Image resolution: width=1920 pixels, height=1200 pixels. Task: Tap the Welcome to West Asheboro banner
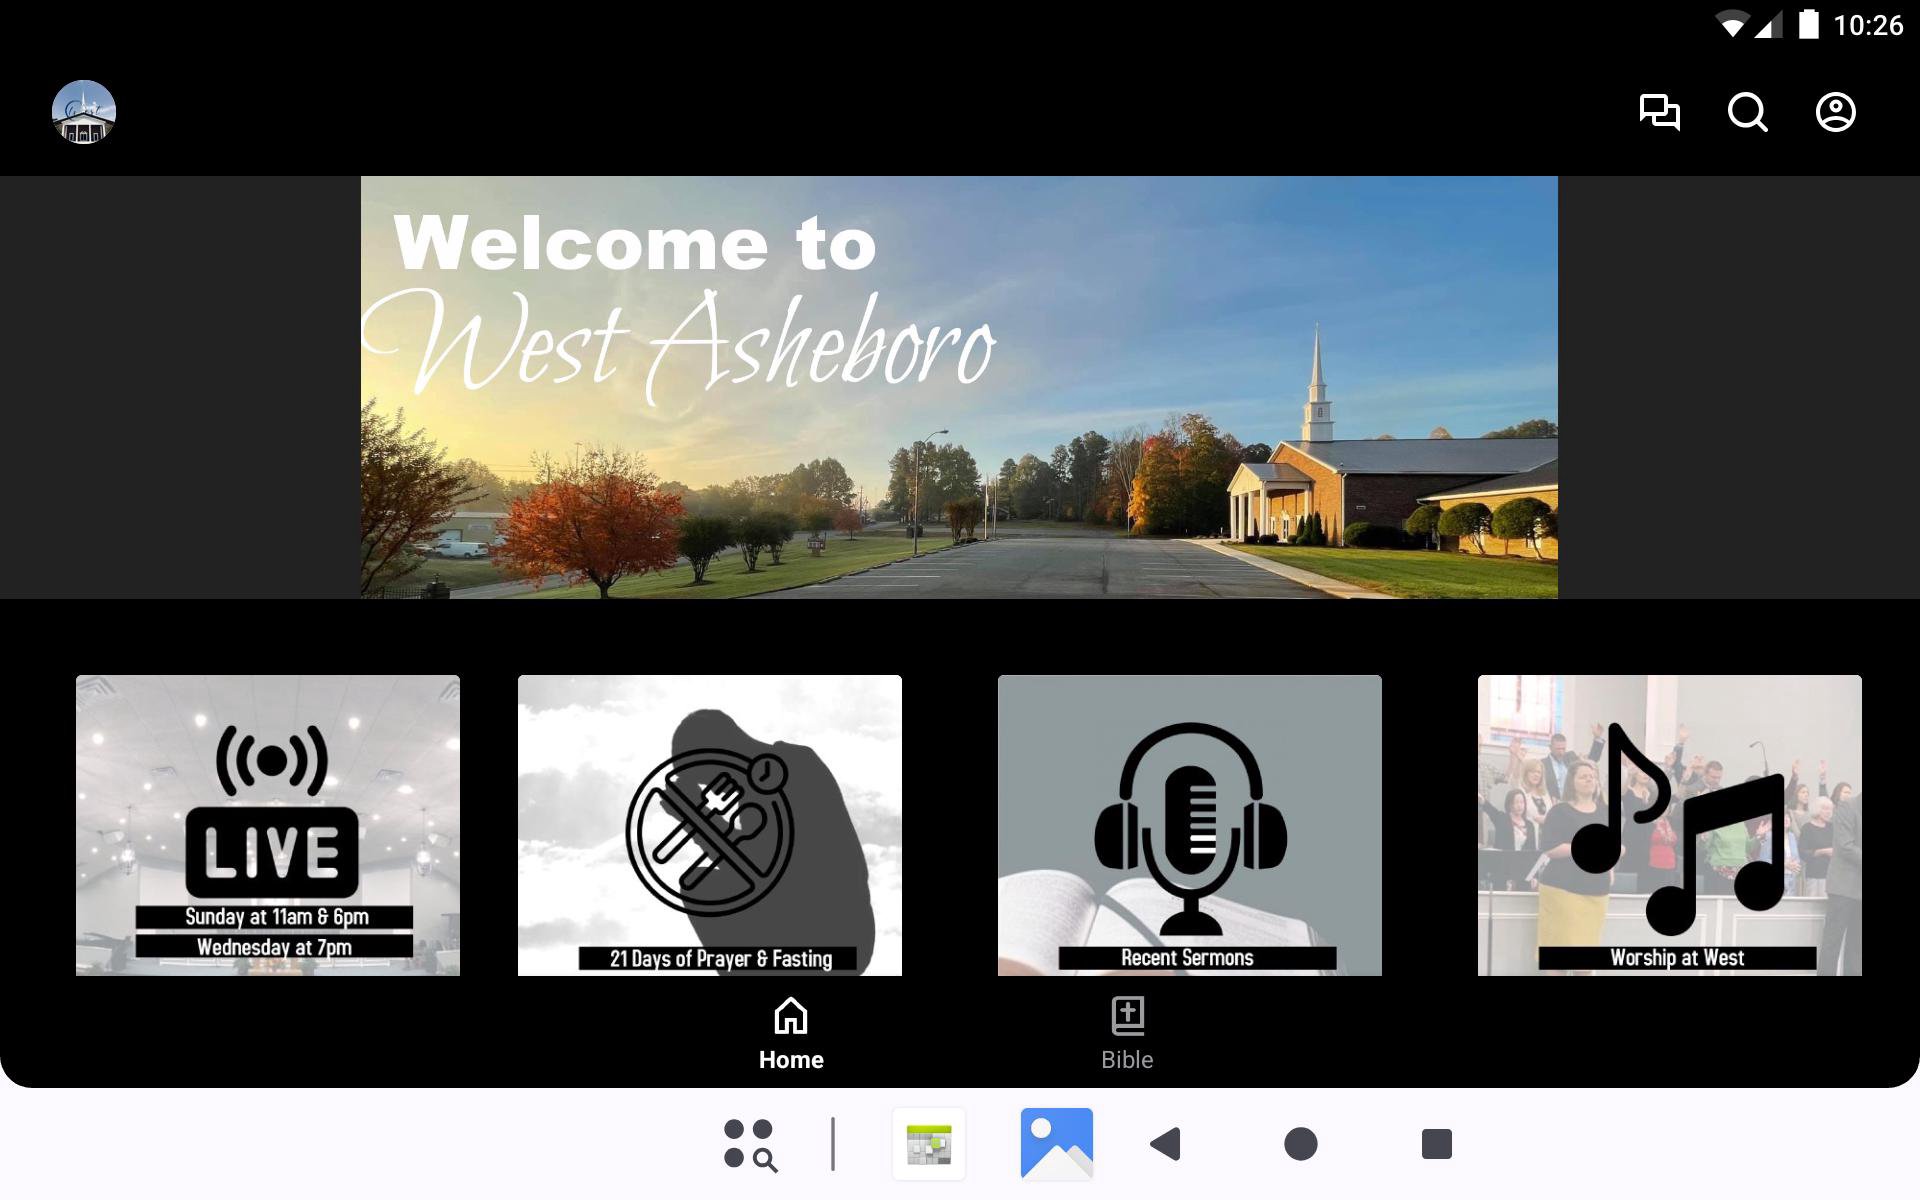coord(959,387)
